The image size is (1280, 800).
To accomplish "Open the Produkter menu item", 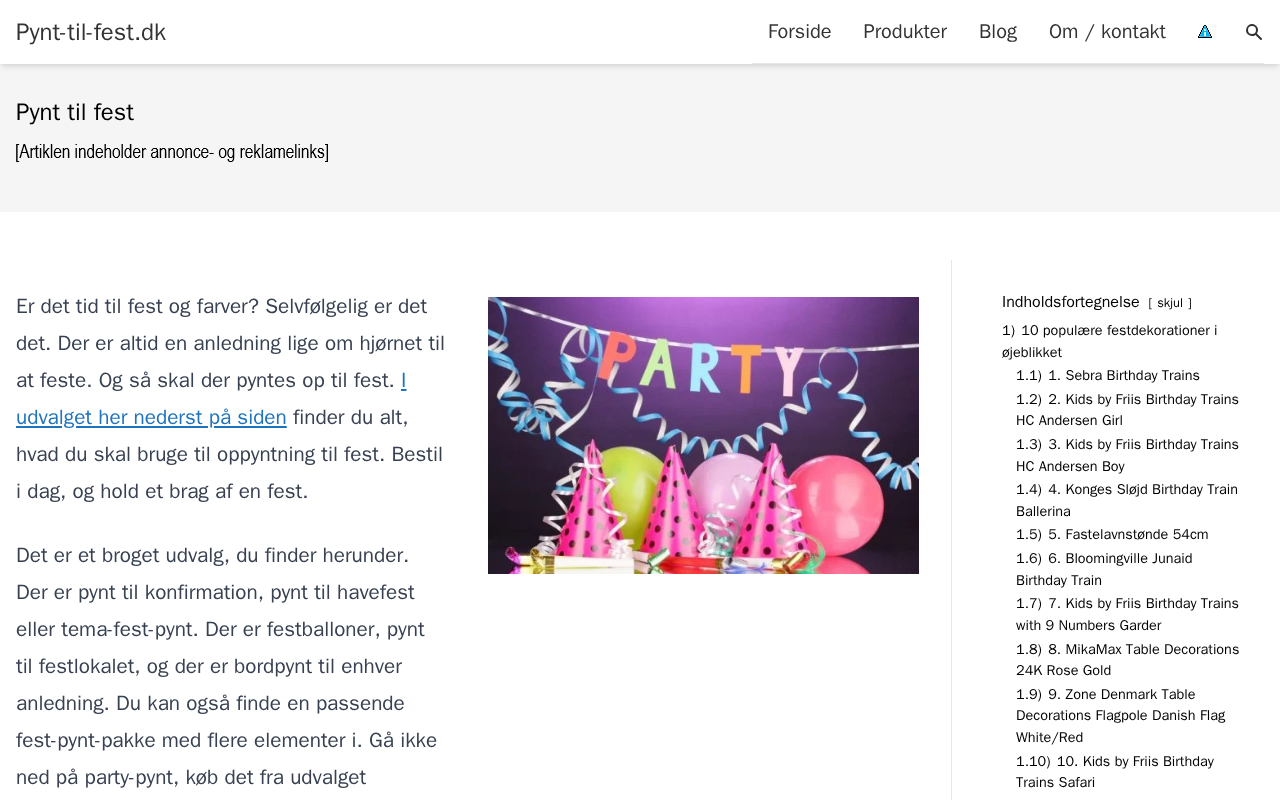I will point(905,32).
